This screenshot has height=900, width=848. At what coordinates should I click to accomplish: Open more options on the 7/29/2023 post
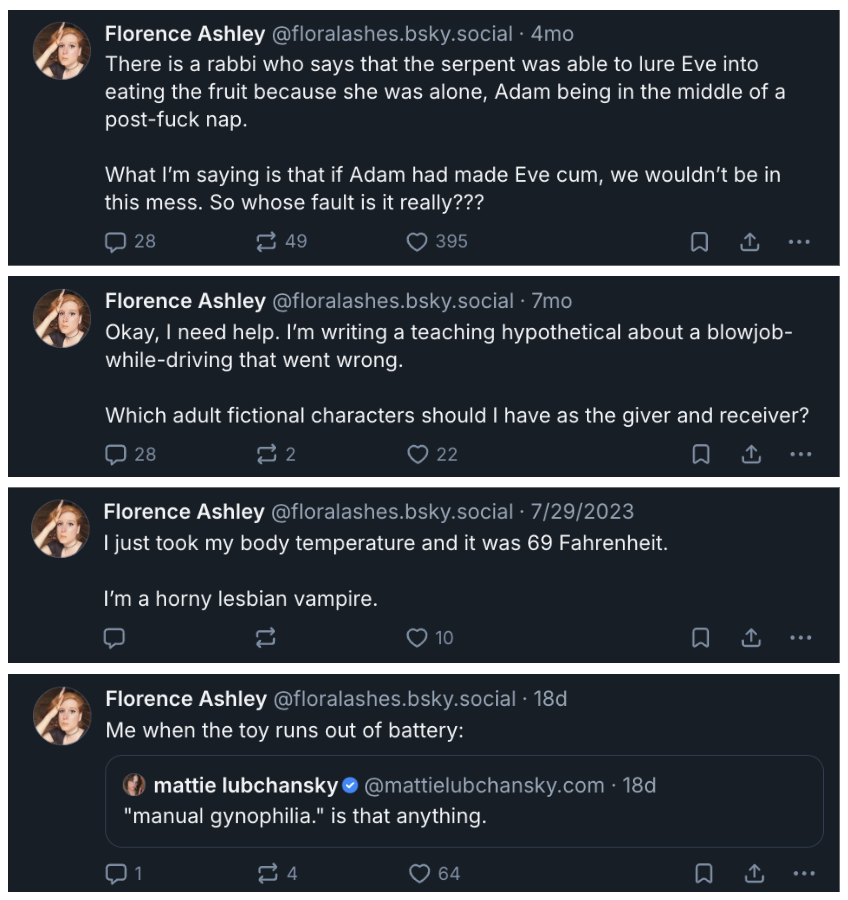point(800,638)
